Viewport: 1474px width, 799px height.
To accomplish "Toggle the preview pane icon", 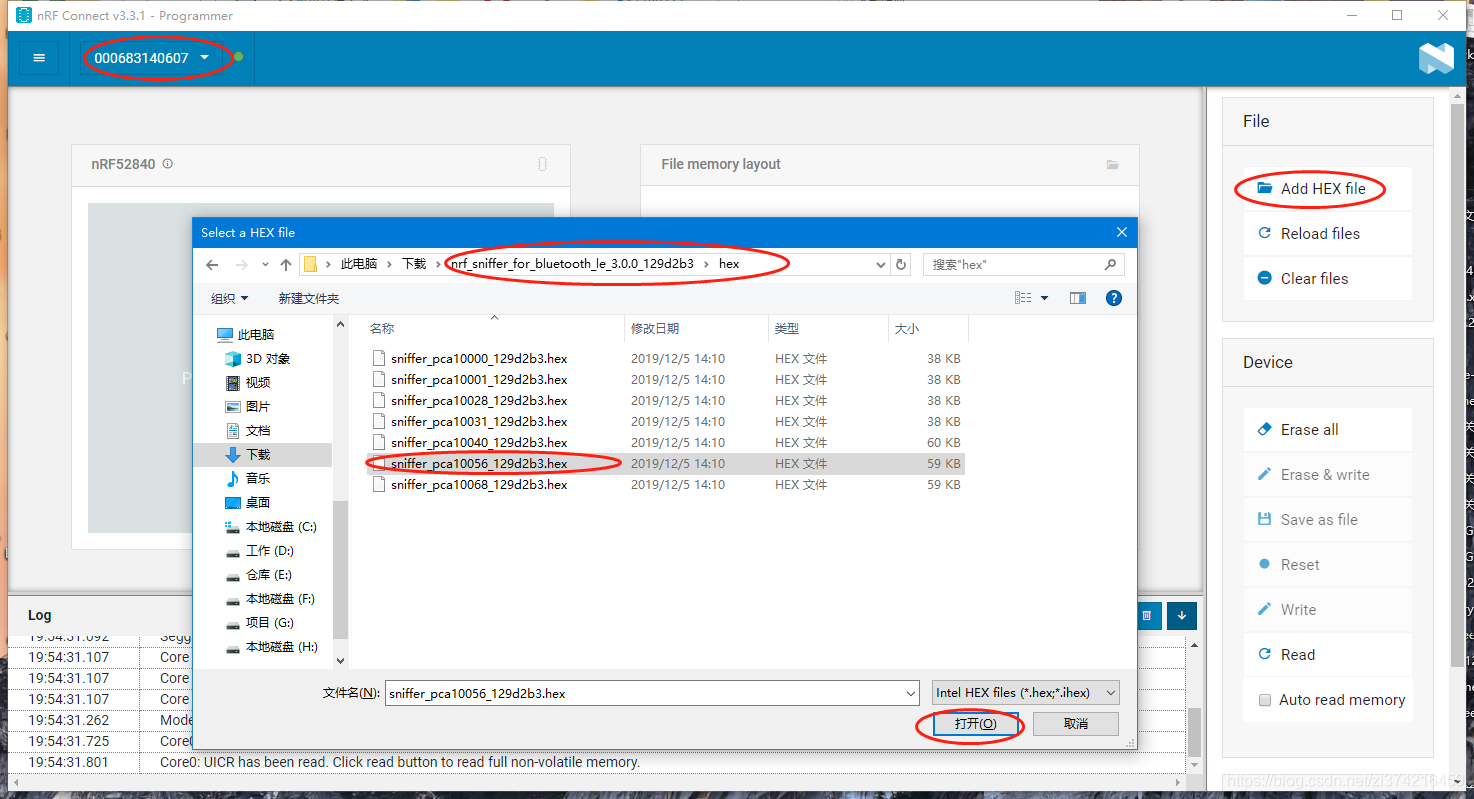I will [1077, 298].
